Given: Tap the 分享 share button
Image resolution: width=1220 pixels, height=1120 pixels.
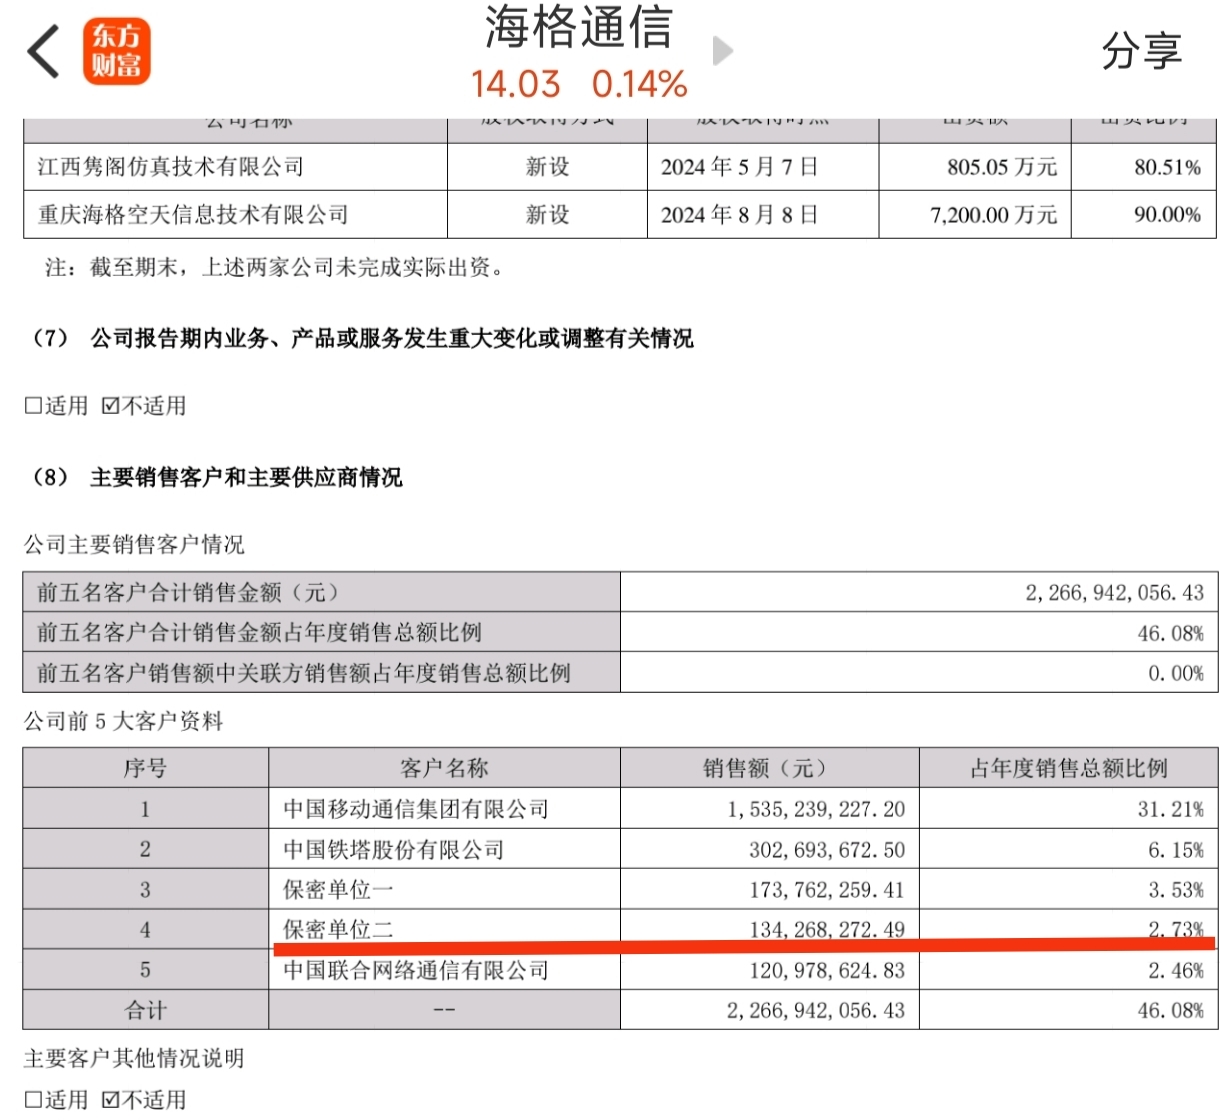Looking at the screenshot, I should pyautogui.click(x=1141, y=50).
